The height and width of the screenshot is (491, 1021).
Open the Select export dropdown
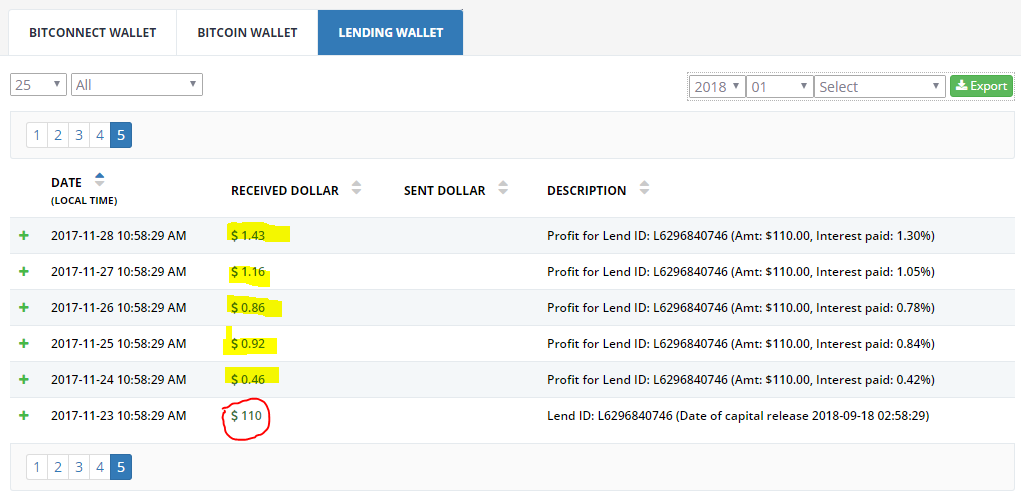coord(880,87)
